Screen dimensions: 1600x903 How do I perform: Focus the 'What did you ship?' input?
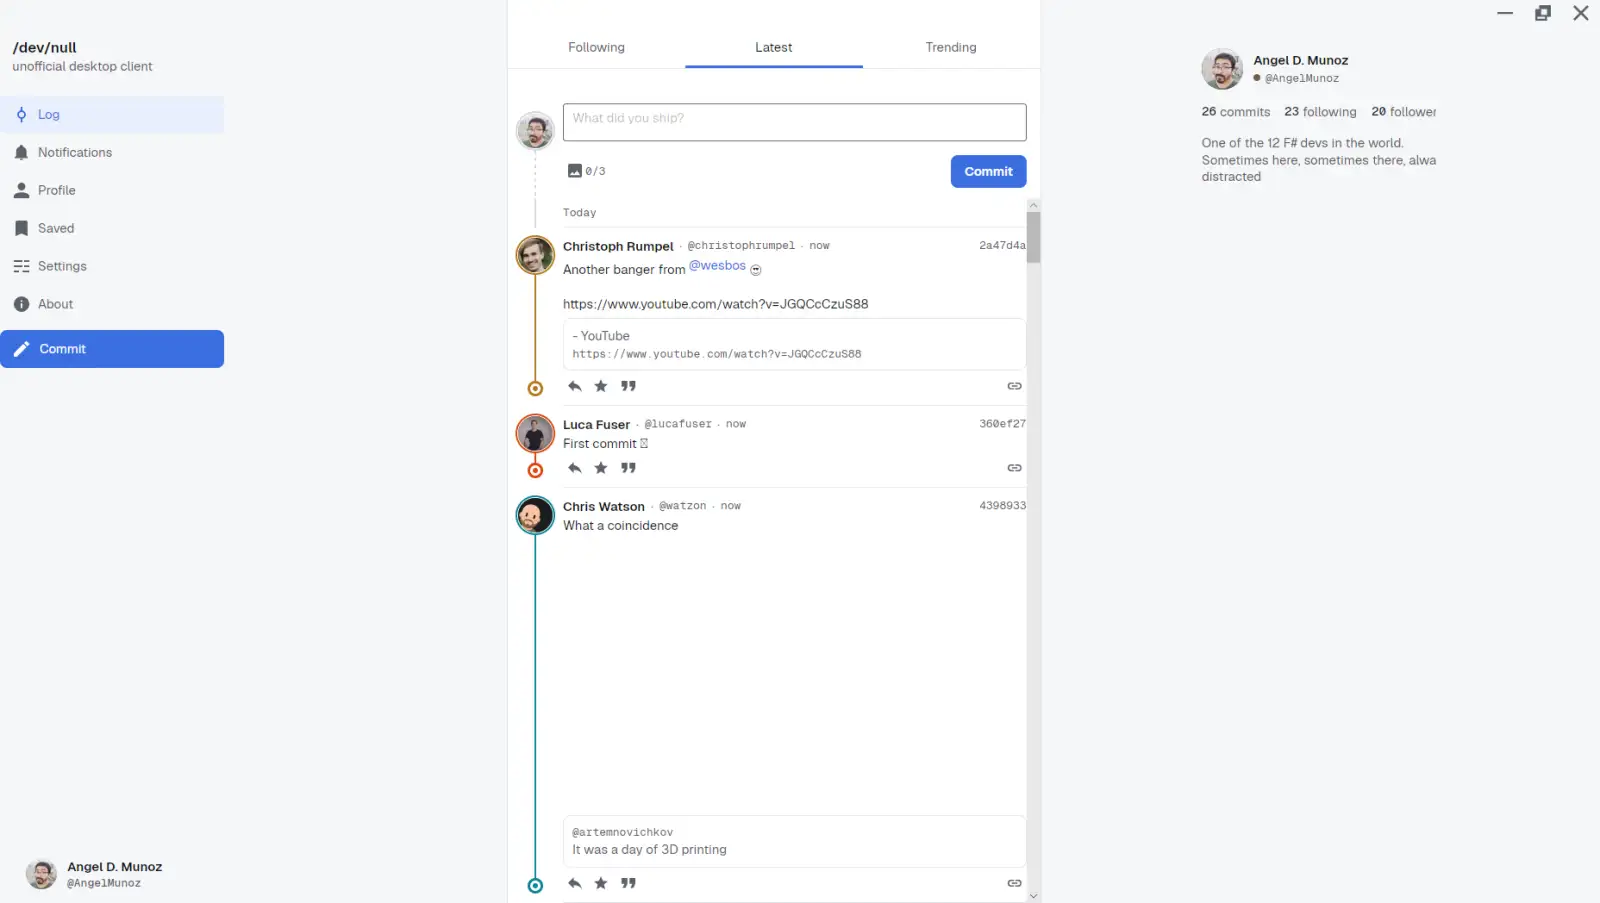(795, 122)
